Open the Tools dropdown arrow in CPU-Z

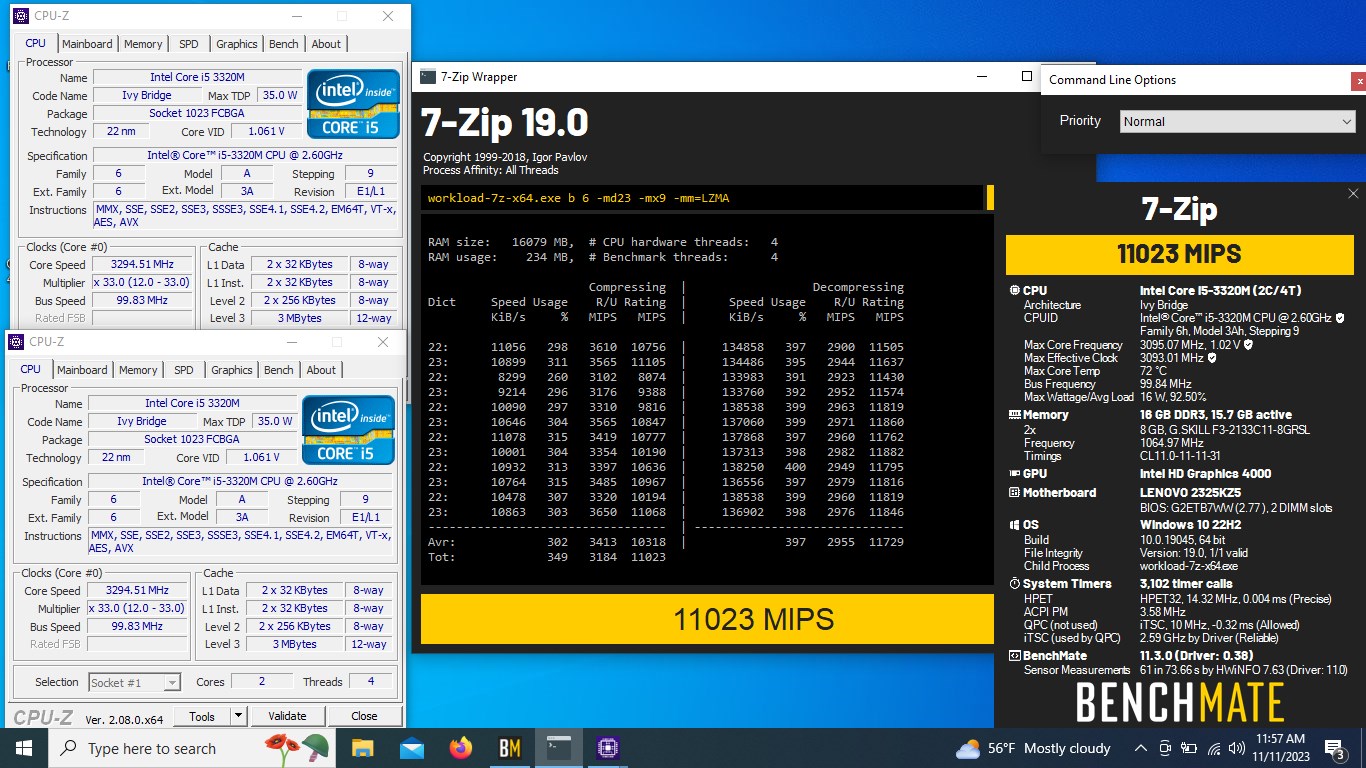238,716
